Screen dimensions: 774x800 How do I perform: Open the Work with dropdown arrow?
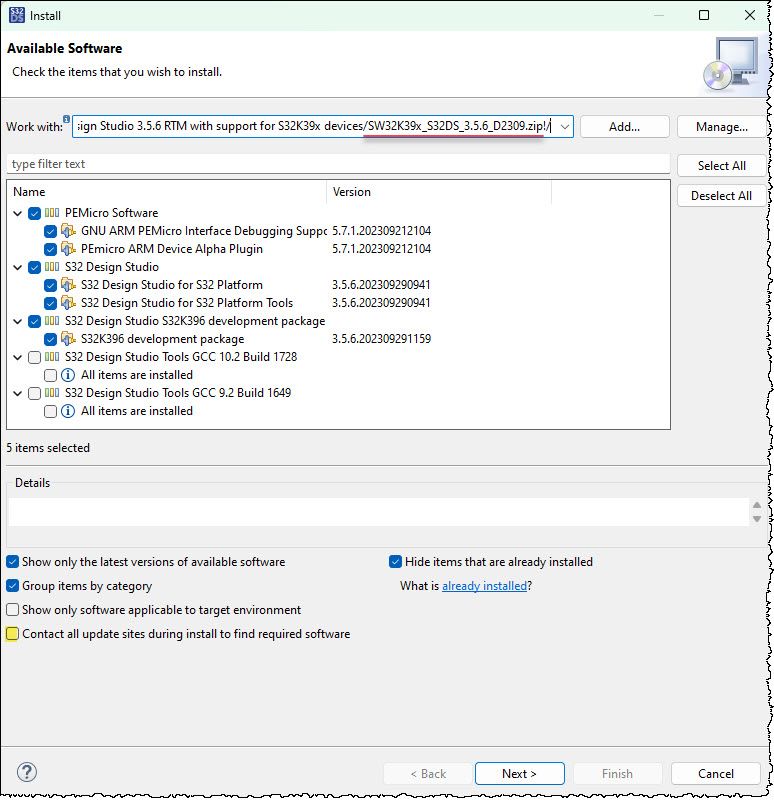[x=564, y=127]
